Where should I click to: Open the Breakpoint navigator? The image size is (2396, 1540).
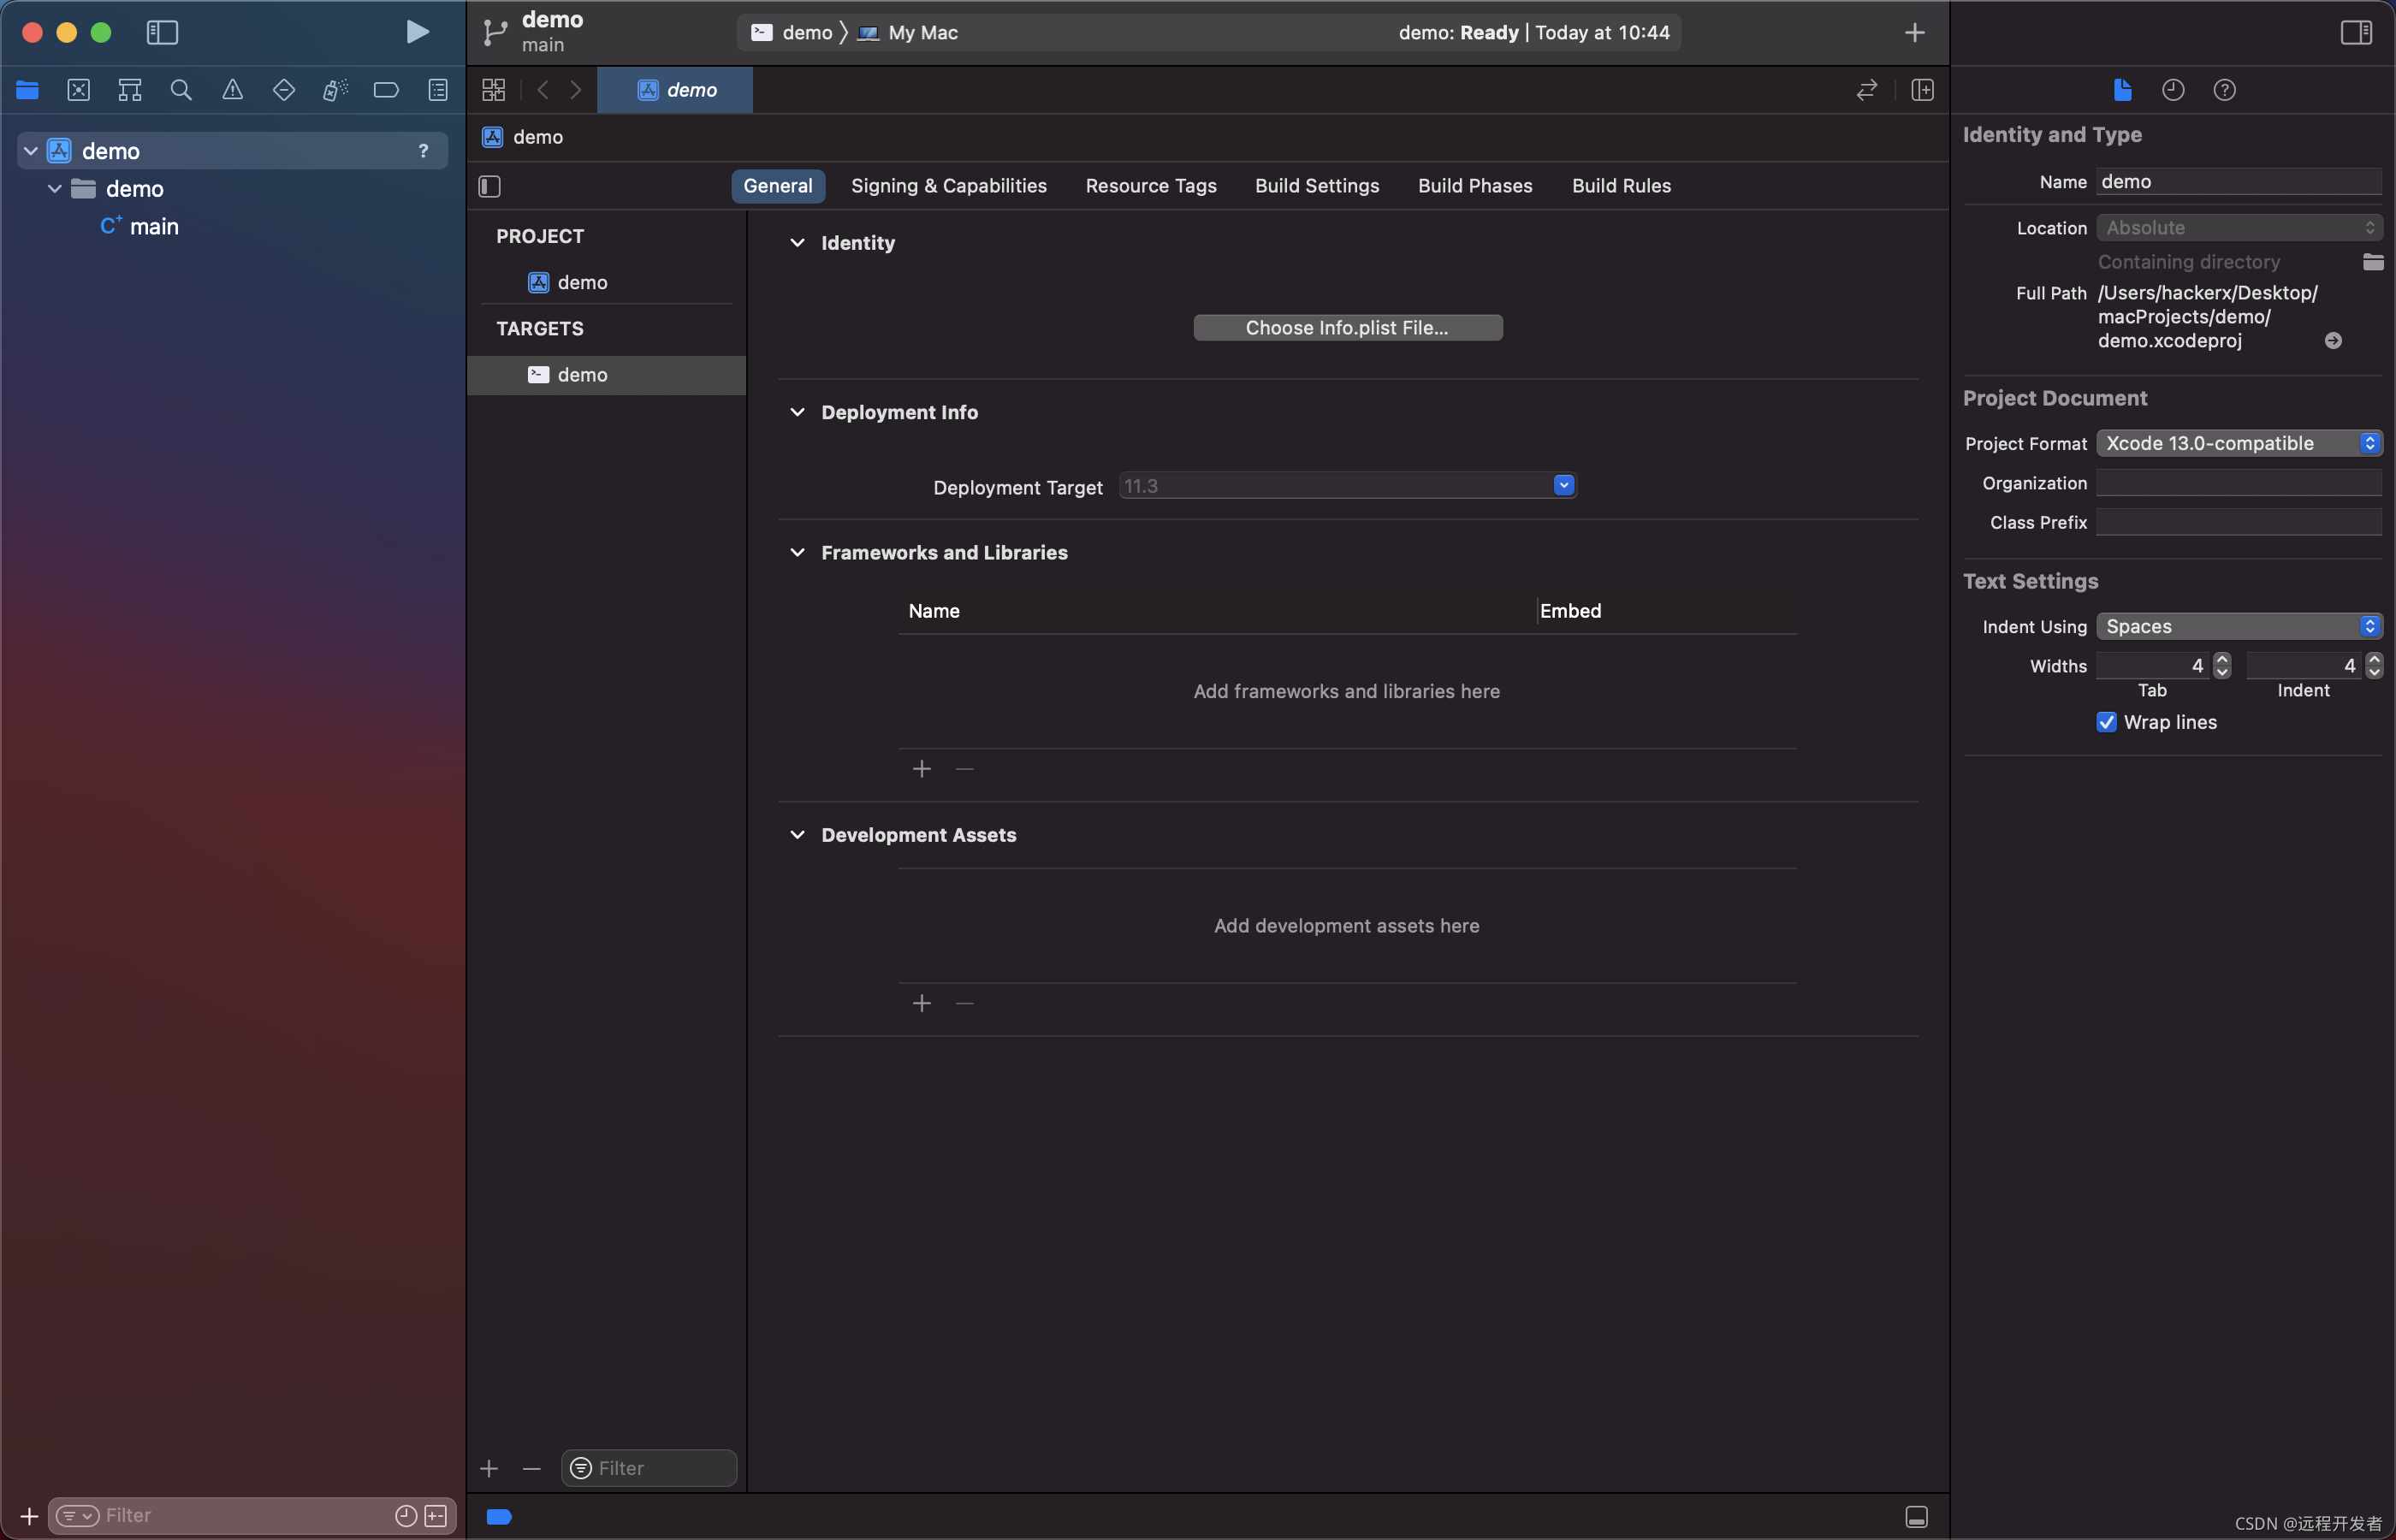[386, 90]
